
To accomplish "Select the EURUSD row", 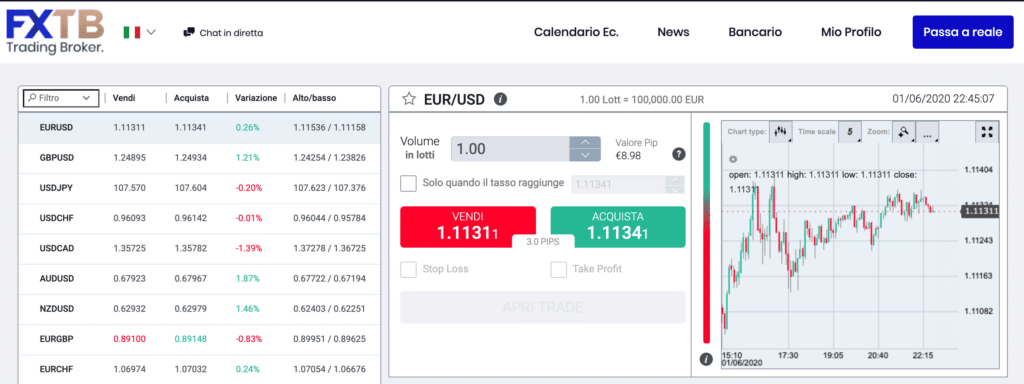I will point(199,127).
